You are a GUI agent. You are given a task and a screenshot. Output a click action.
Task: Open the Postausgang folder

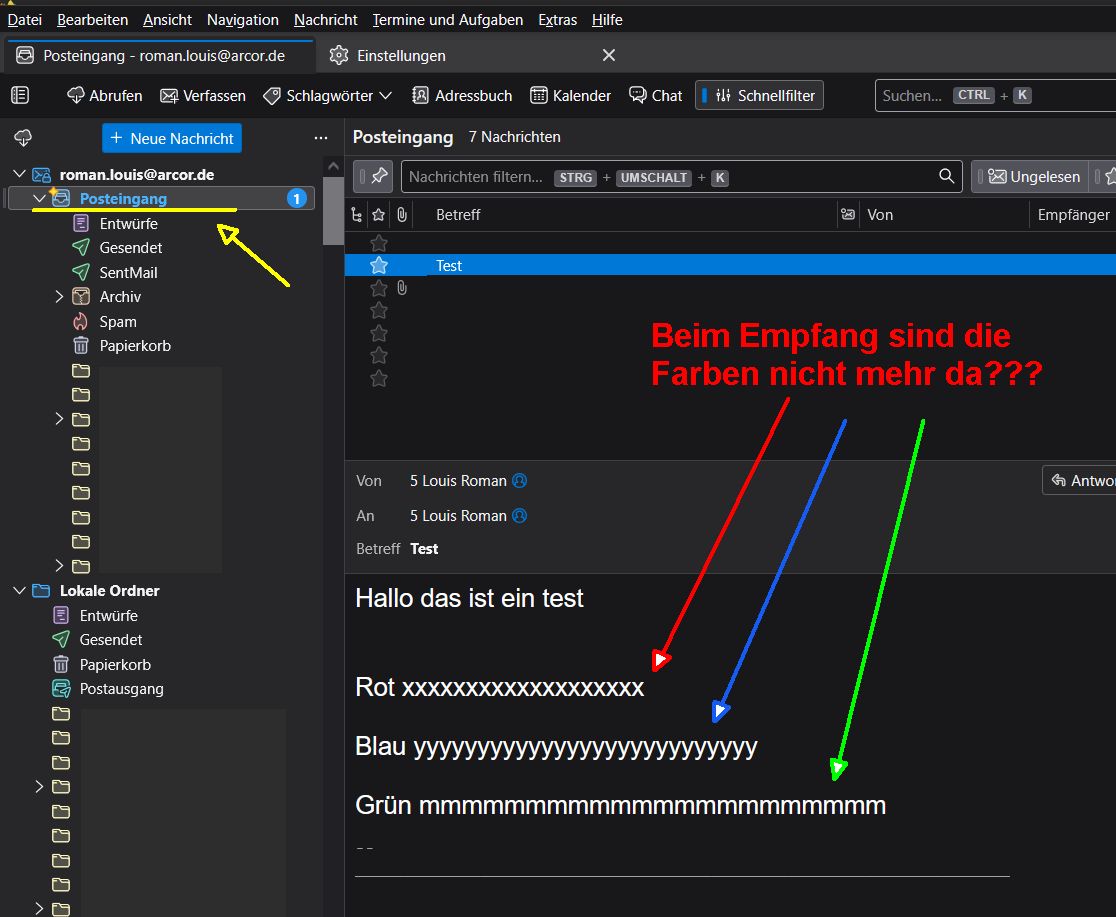[121, 689]
